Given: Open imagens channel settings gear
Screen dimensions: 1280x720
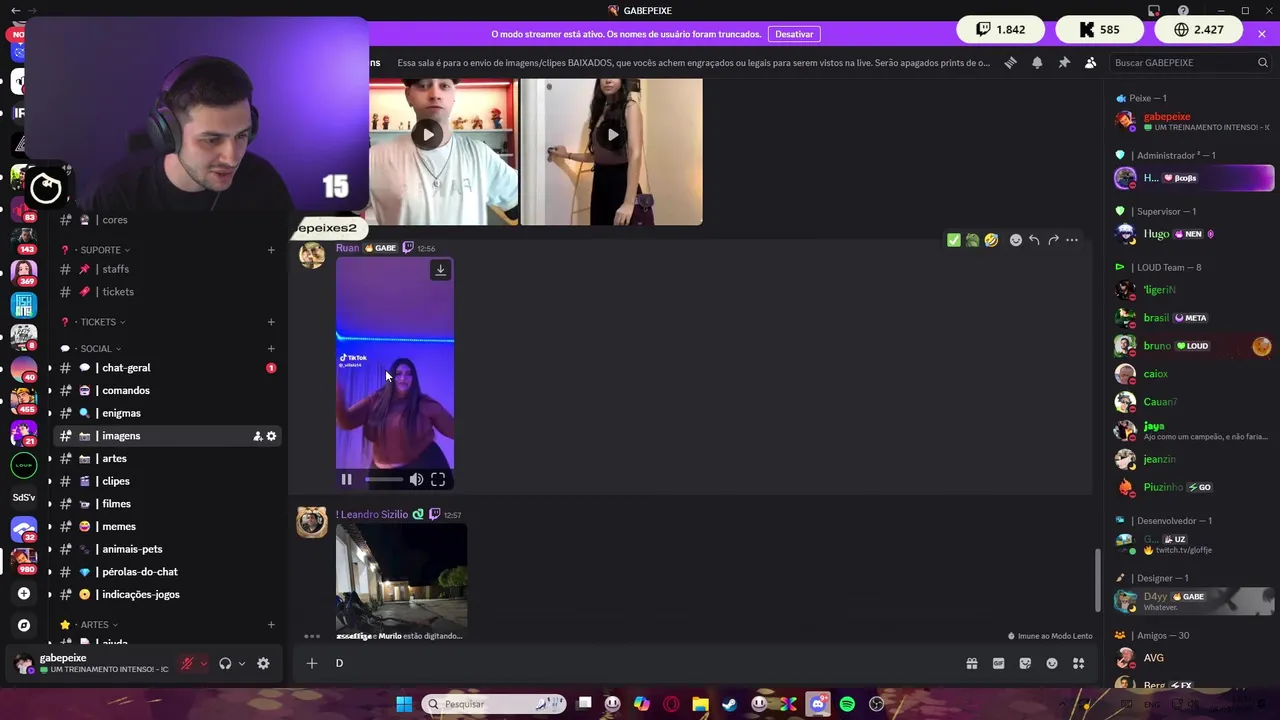Looking at the screenshot, I should (x=271, y=436).
